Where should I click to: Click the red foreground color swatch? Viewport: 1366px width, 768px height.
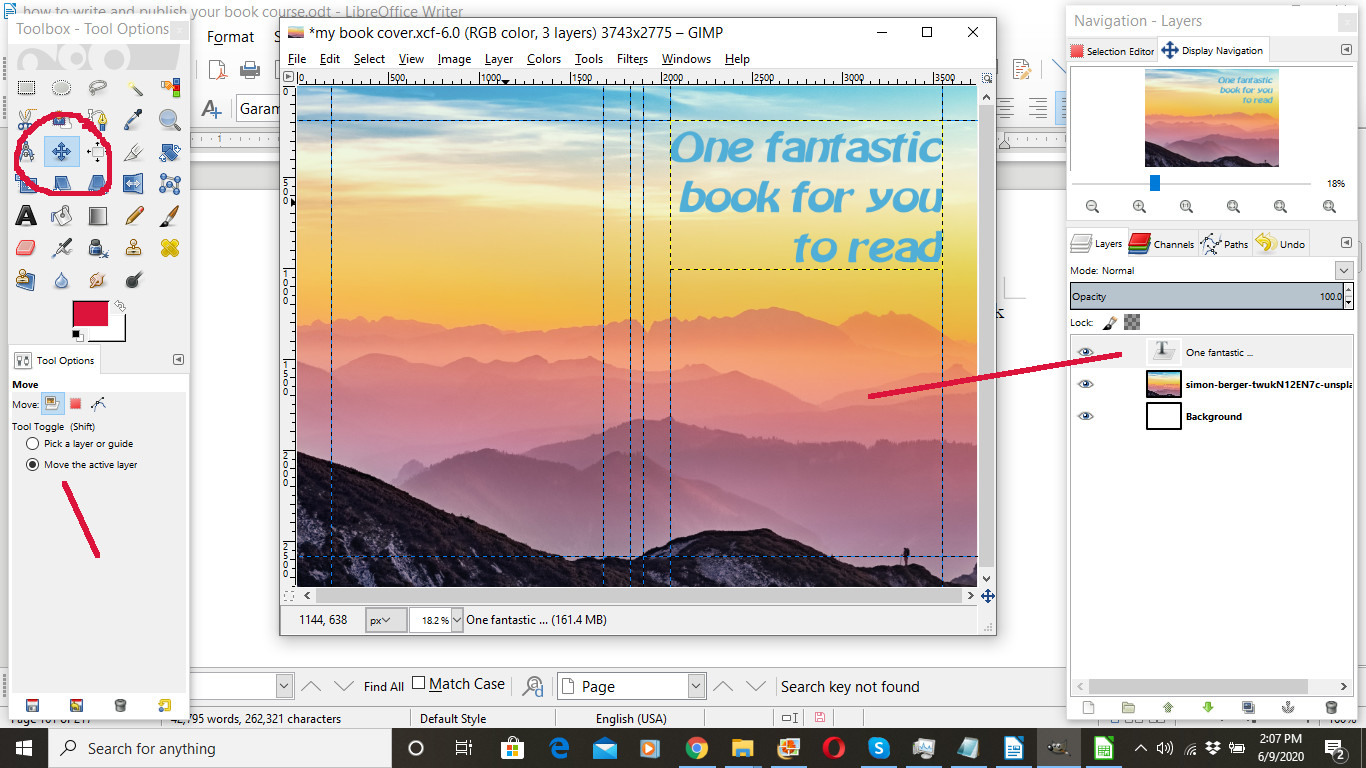(x=90, y=314)
